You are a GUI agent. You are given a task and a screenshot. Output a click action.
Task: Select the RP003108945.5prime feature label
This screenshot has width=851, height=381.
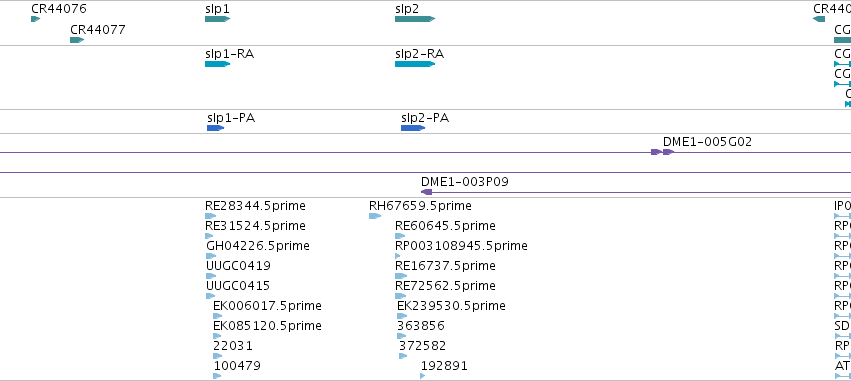pos(461,246)
